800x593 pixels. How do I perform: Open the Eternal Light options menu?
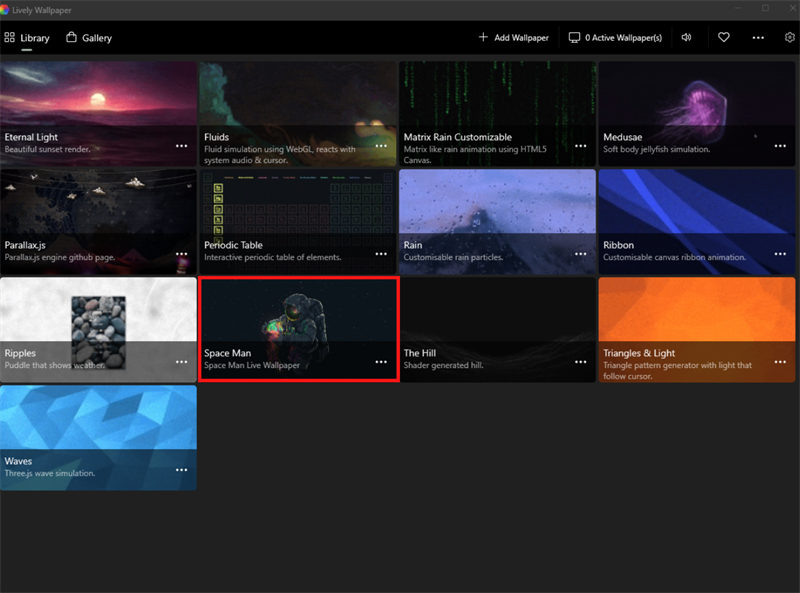[x=181, y=146]
